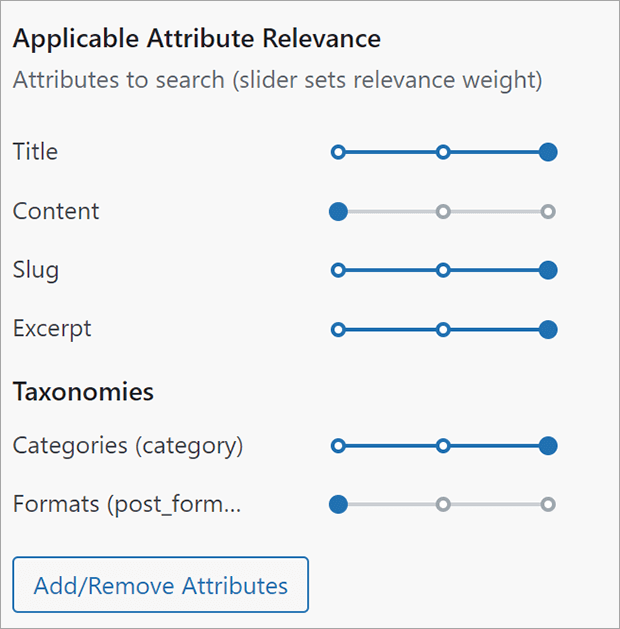Set Title relevance slider to middle stop
The height and width of the screenshot is (629, 620).
click(x=443, y=152)
